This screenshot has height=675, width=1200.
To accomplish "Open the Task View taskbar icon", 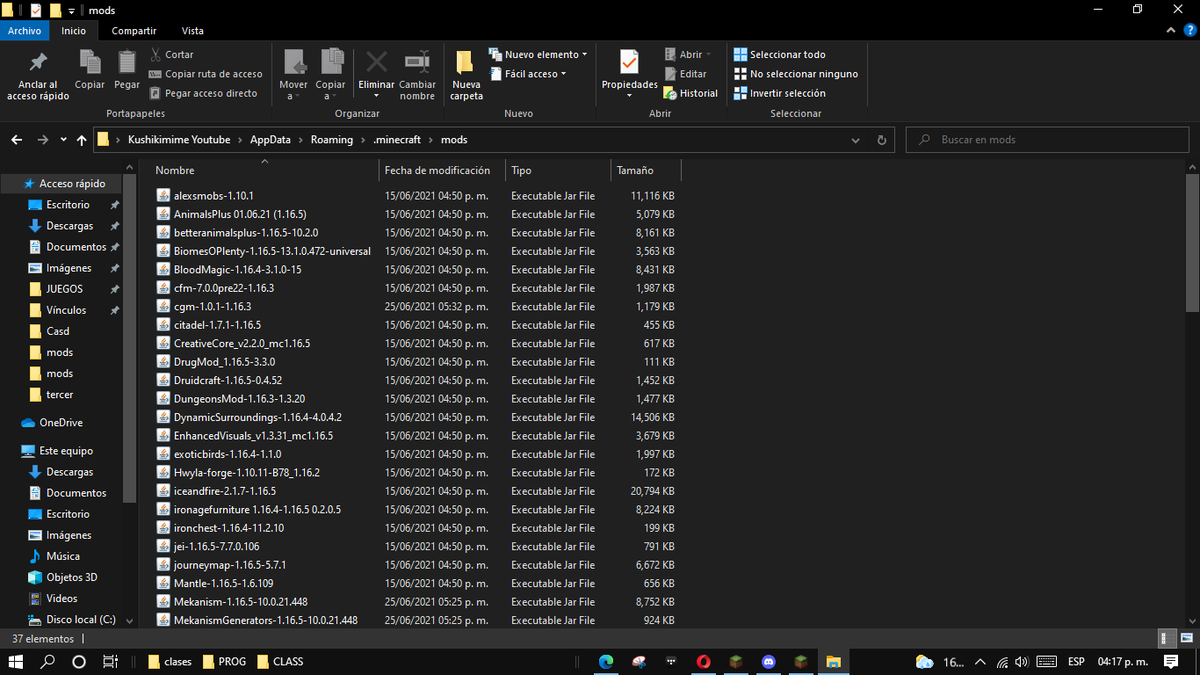I will 111,662.
